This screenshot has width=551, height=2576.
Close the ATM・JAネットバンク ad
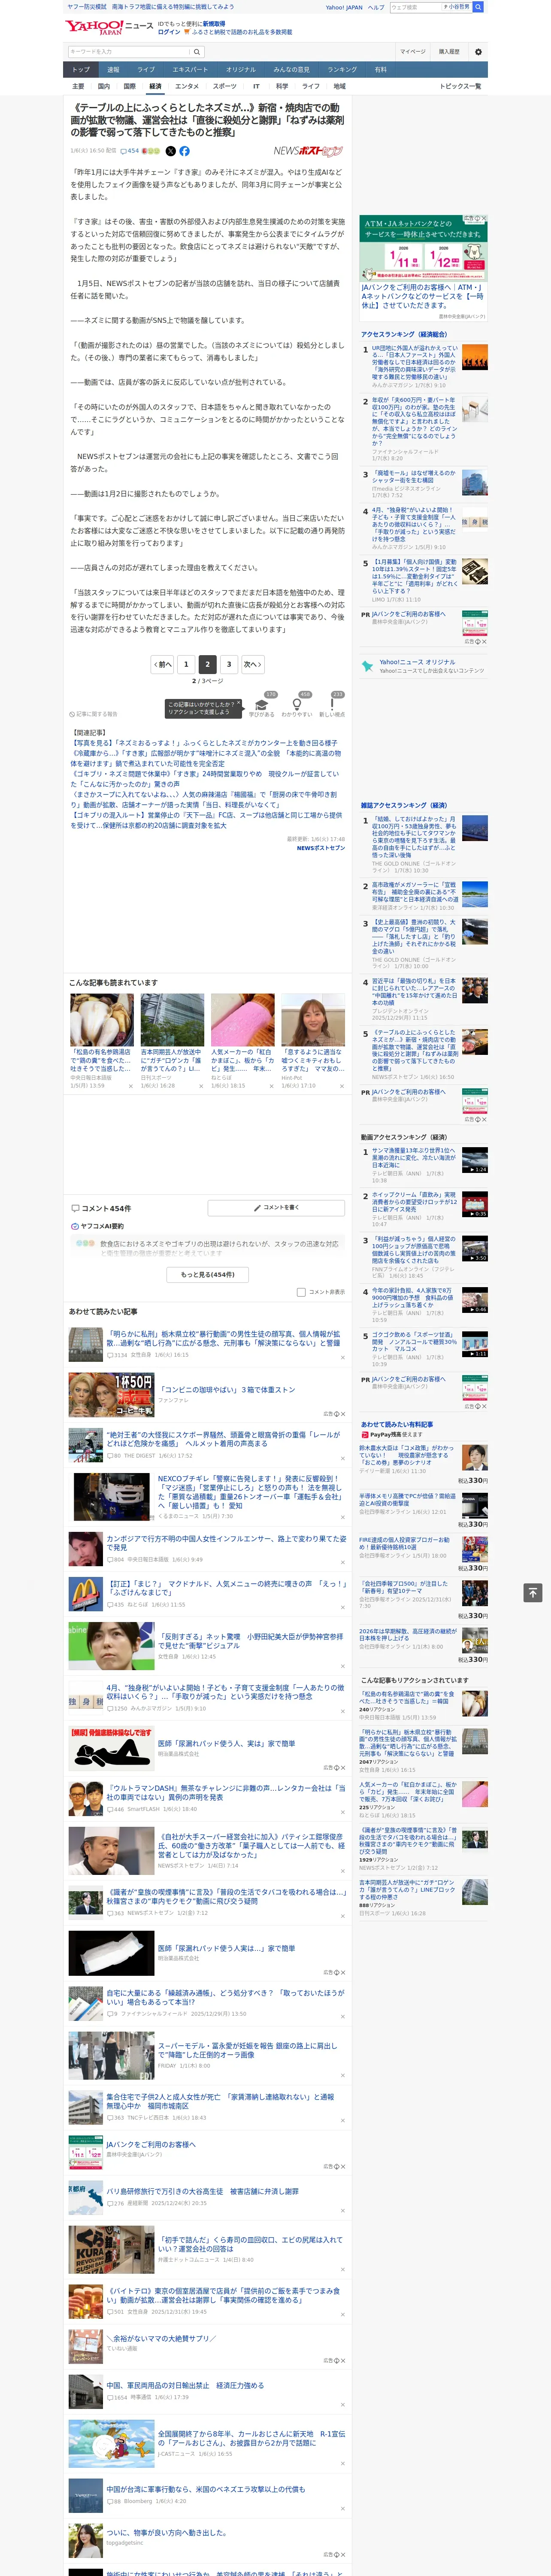pos(484,218)
